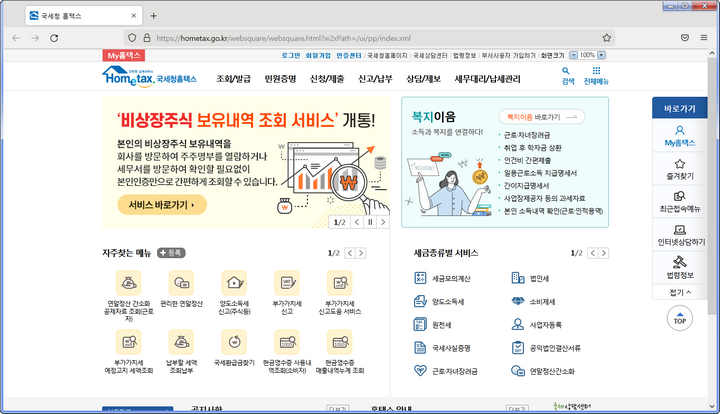Click the browser address bar
Image resolution: width=720 pixels, height=414 pixels.
click(x=367, y=38)
